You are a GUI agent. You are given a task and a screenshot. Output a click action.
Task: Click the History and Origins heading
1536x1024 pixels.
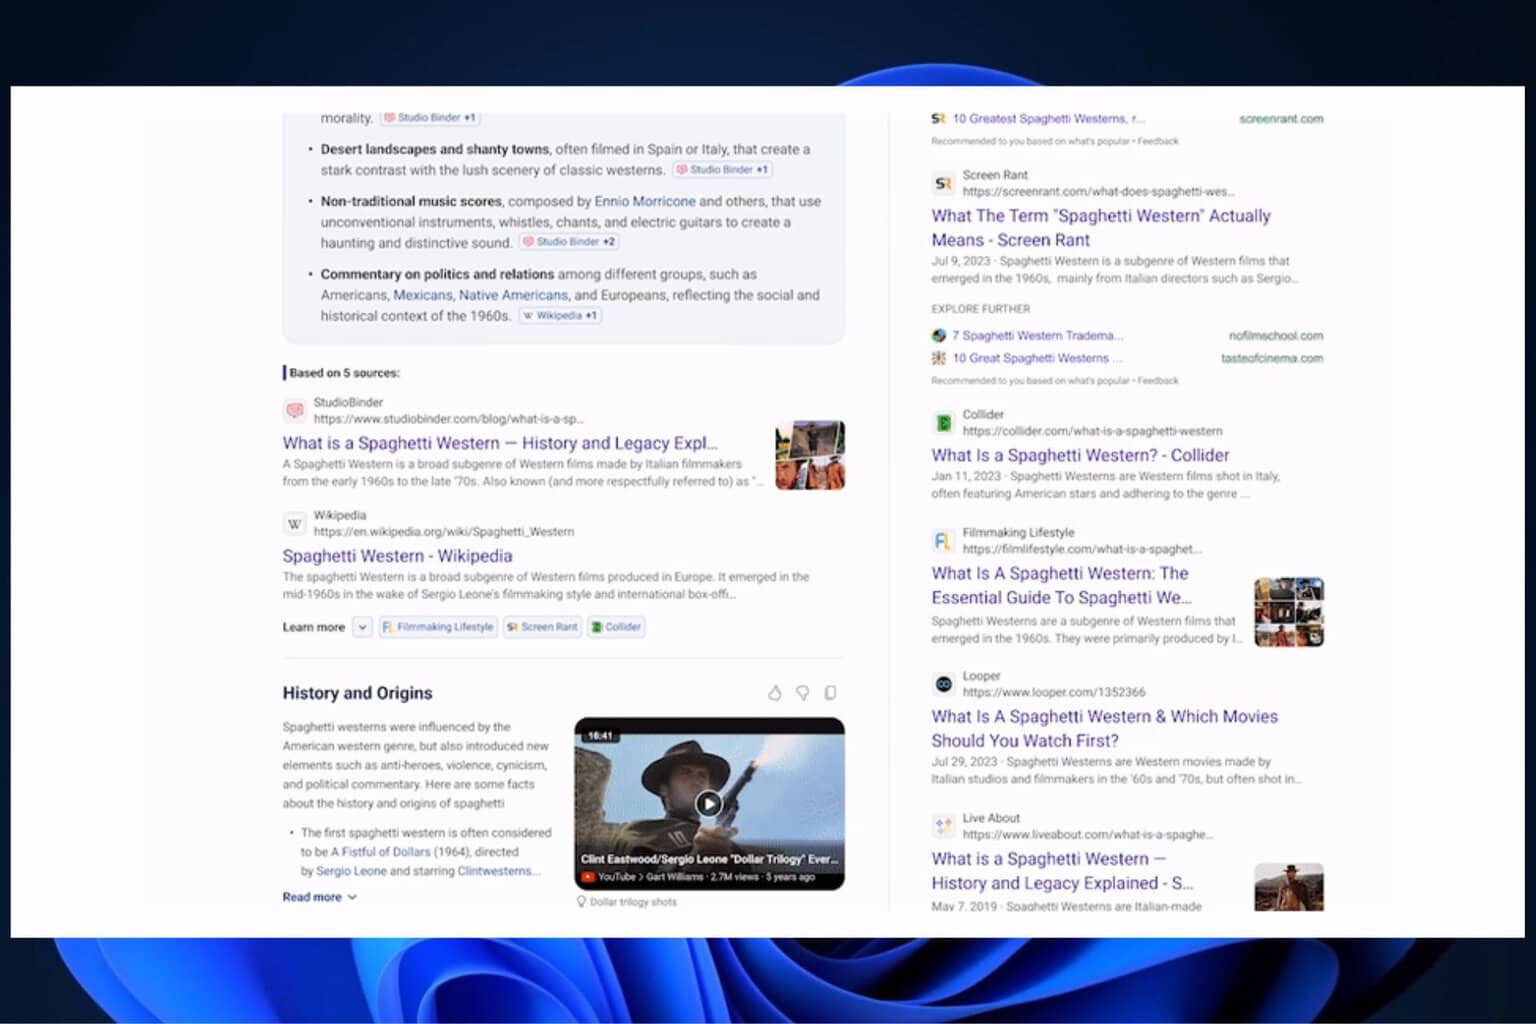357,693
